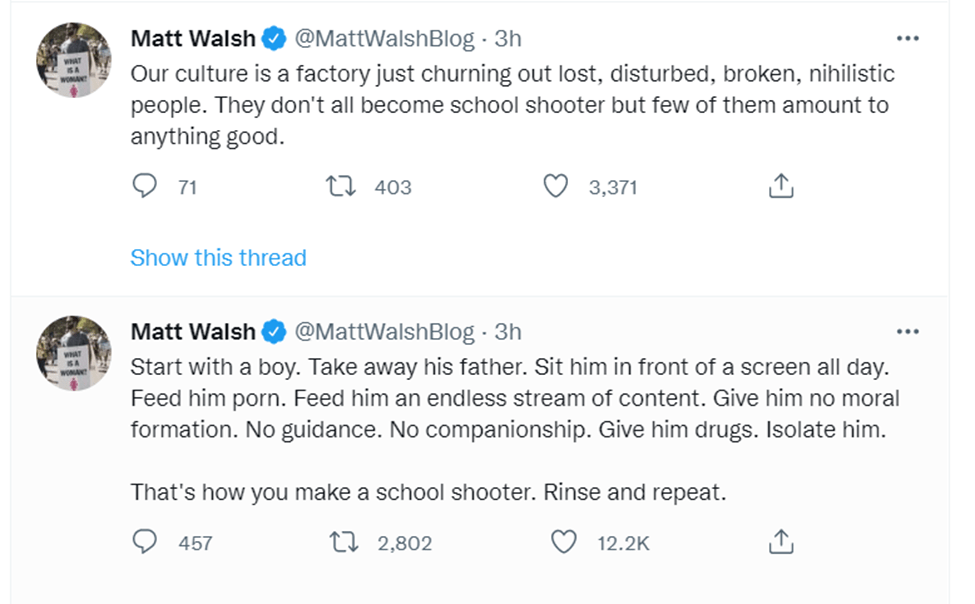The height and width of the screenshot is (604, 975).
Task: Share the second tweet via share icon
Action: (x=781, y=542)
